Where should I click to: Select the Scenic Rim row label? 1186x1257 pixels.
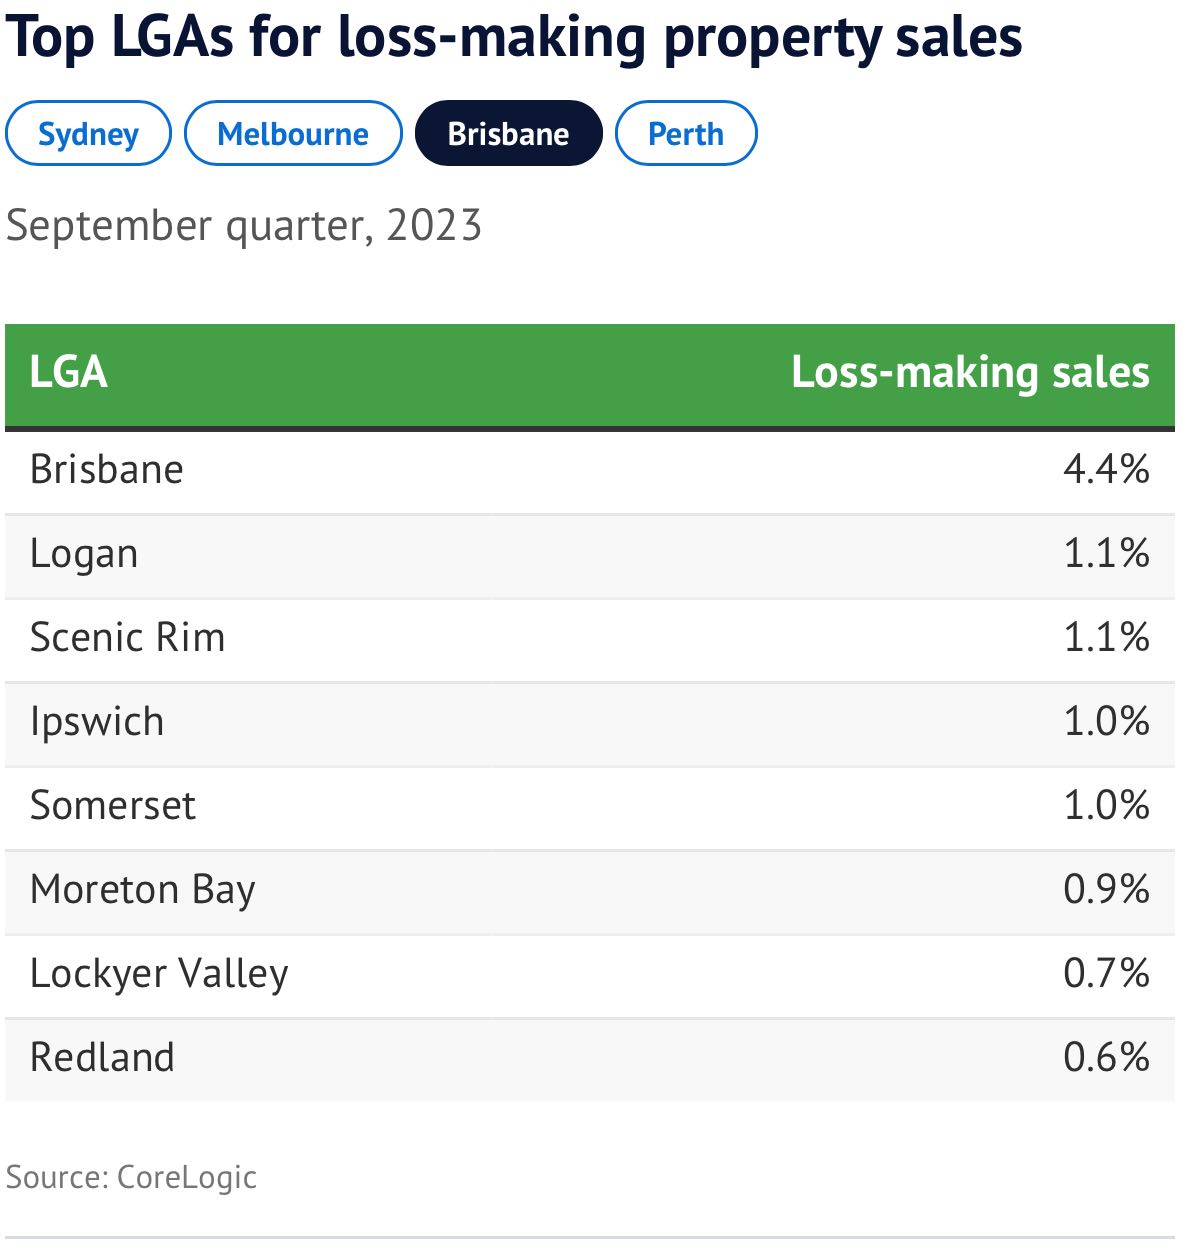(128, 637)
